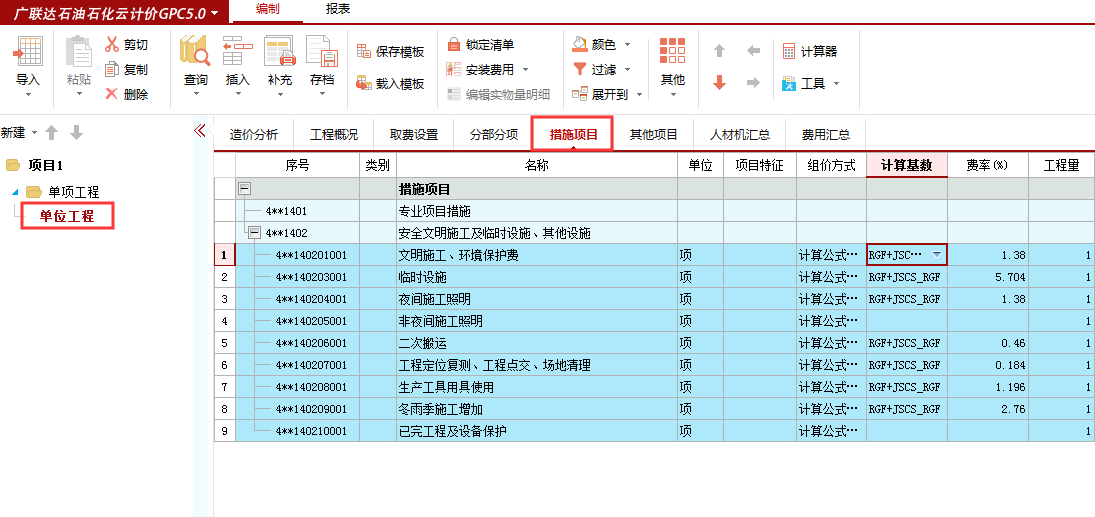Click 载入模板 load template

pyautogui.click(x=390, y=83)
